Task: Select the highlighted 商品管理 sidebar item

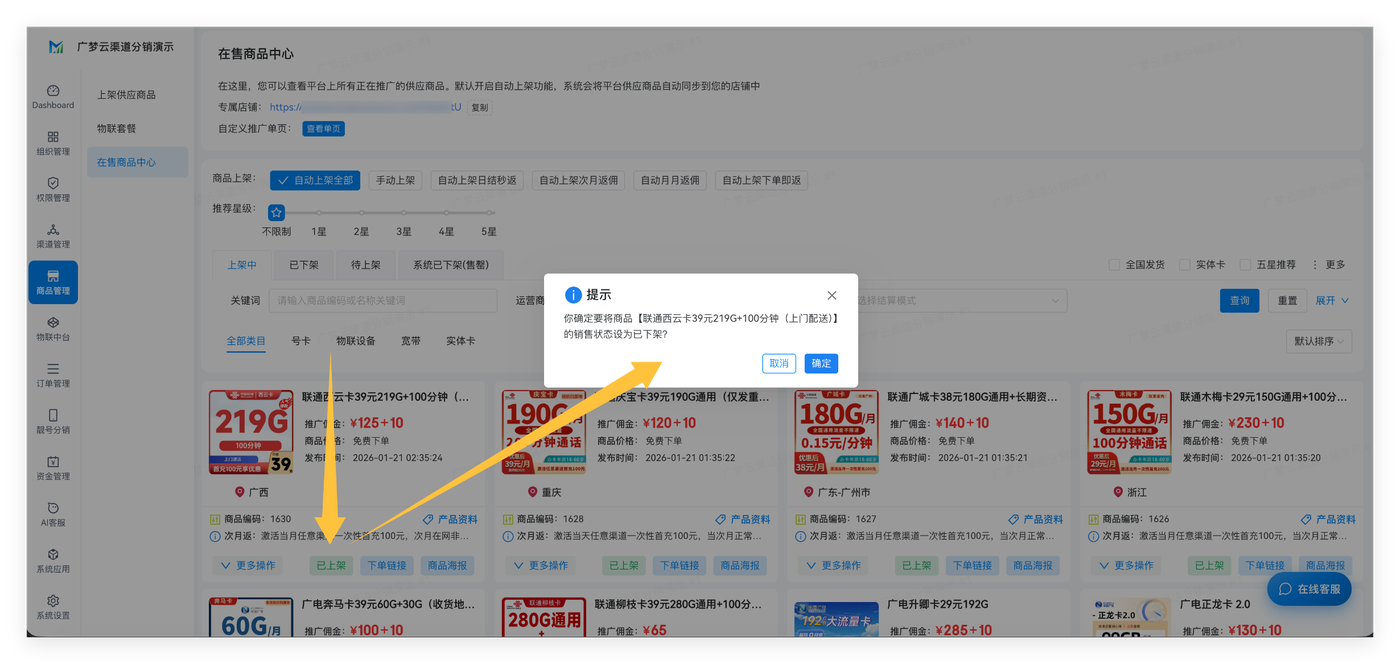Action: 53,283
